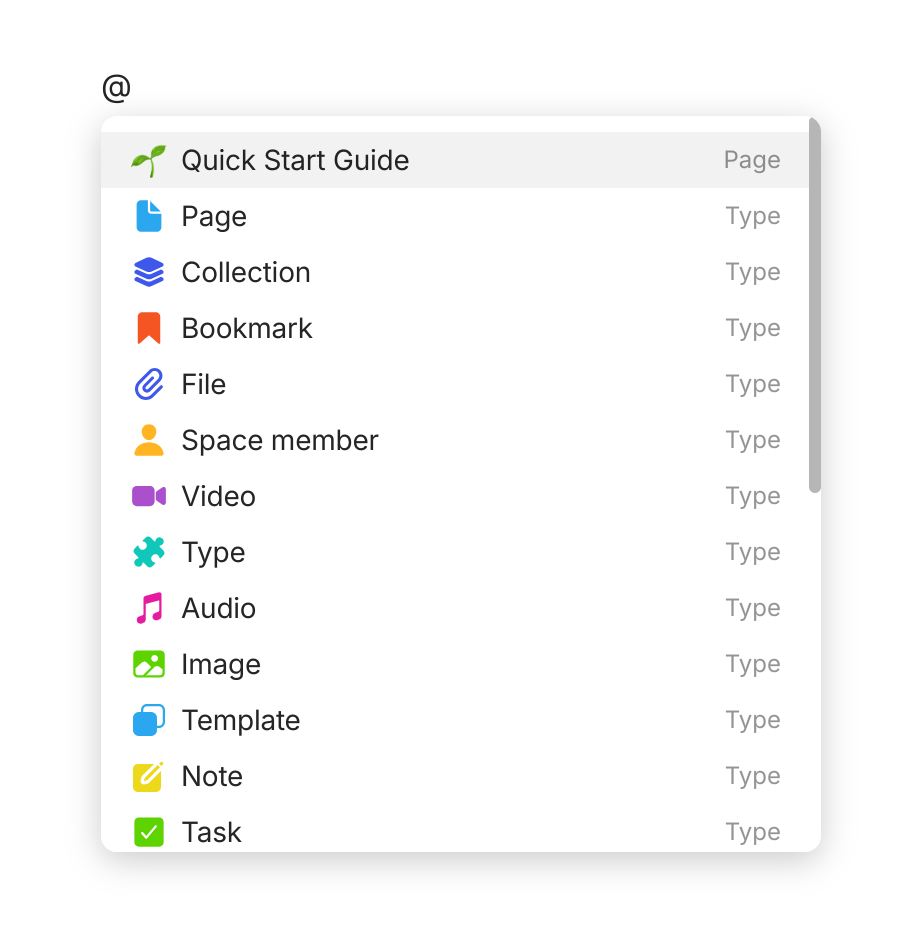
Task: Click the yellow Space member person icon
Action: pos(149,441)
